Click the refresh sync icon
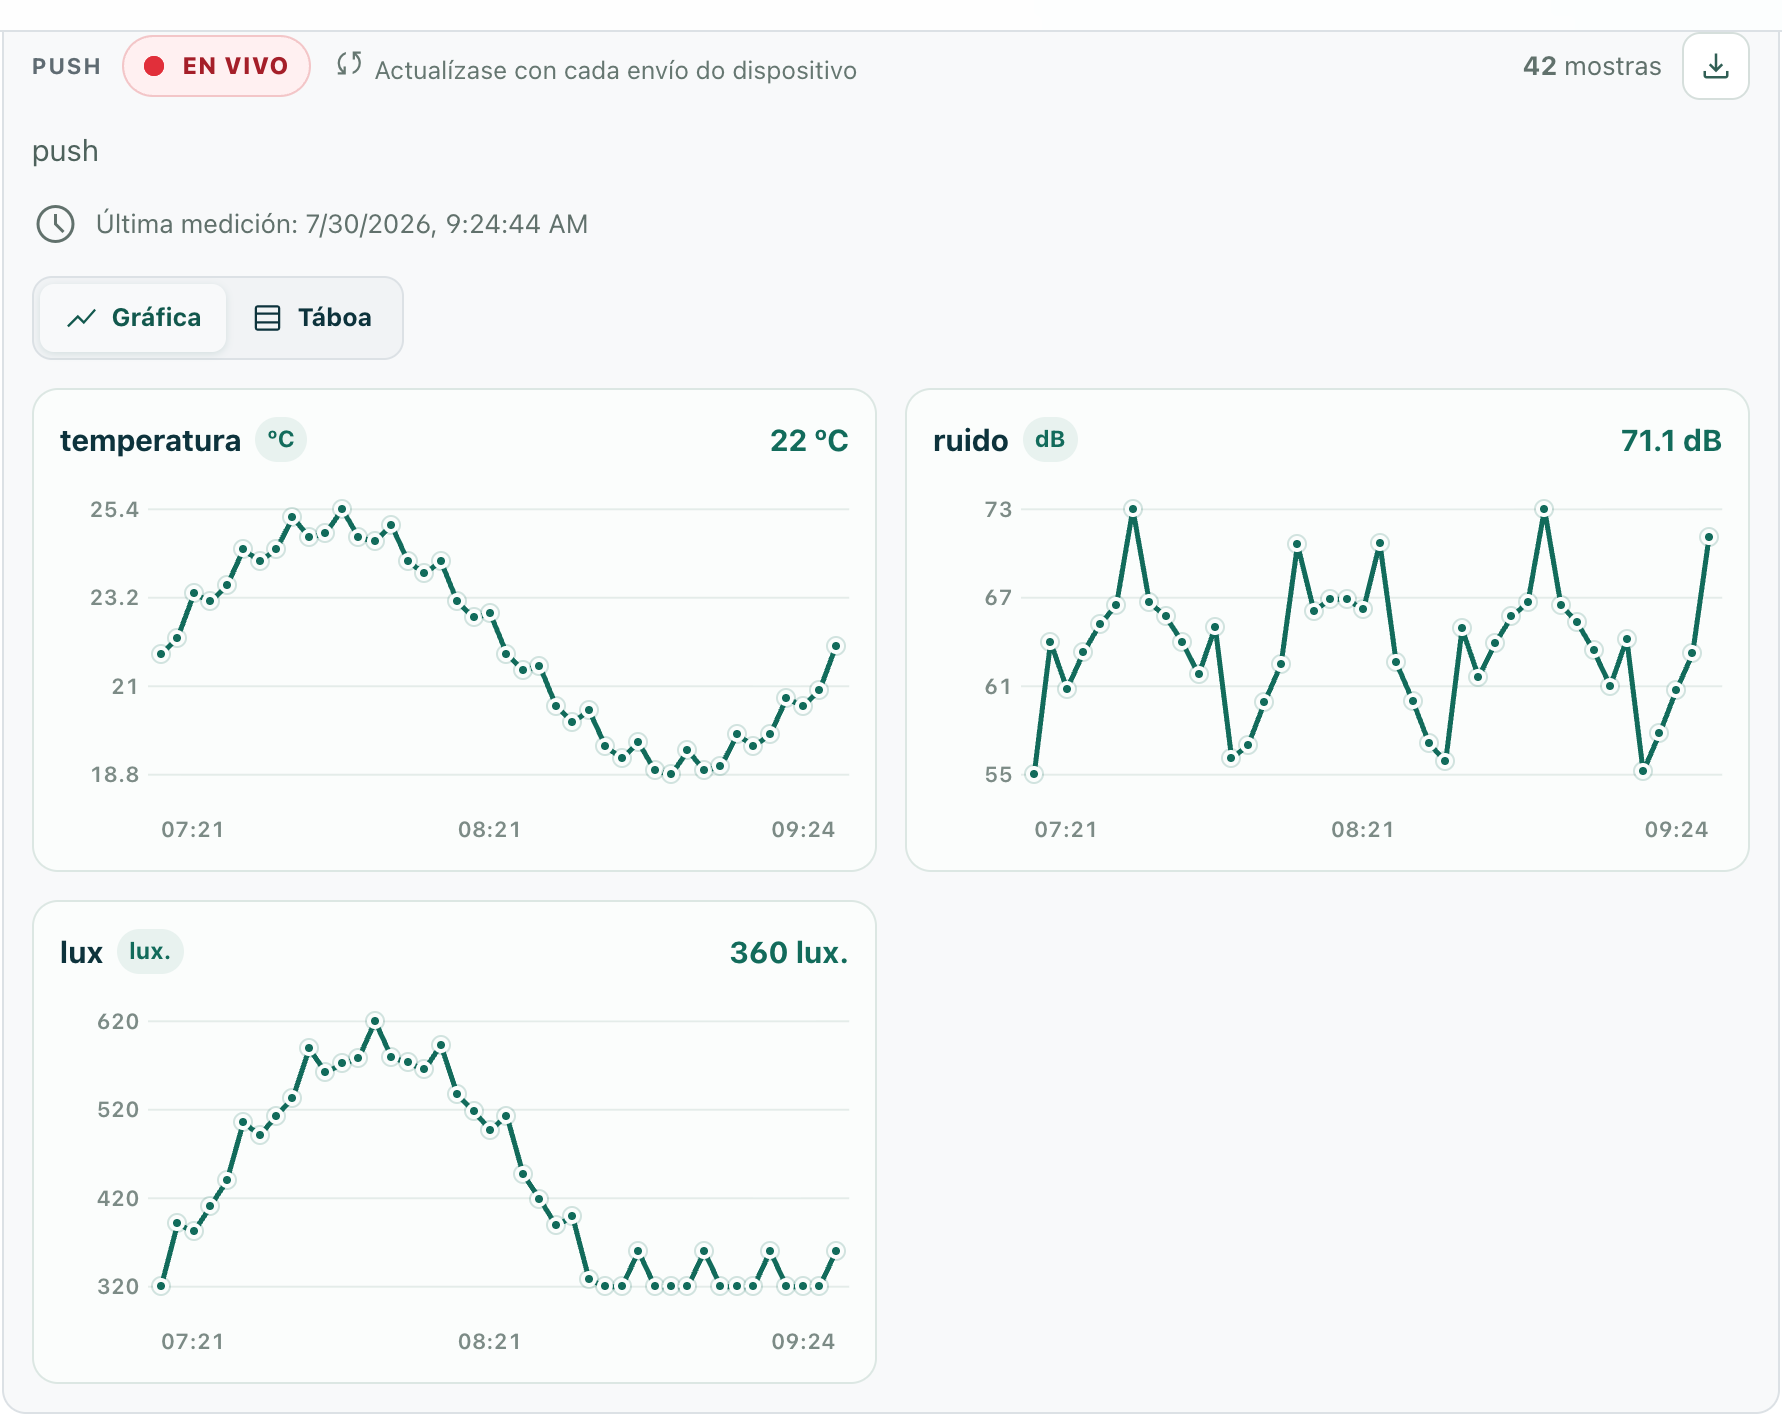 (x=349, y=64)
